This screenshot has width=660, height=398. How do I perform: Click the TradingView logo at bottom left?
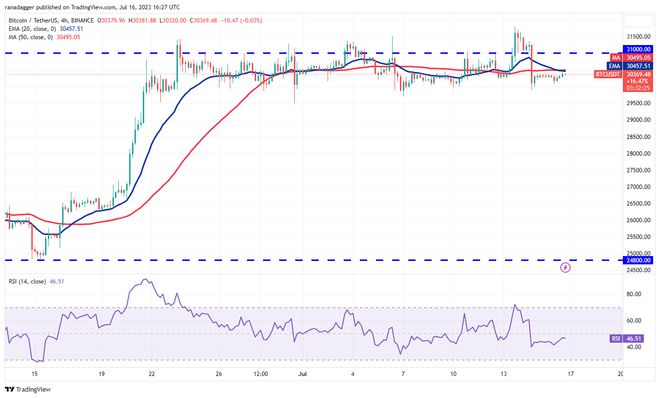[28, 390]
